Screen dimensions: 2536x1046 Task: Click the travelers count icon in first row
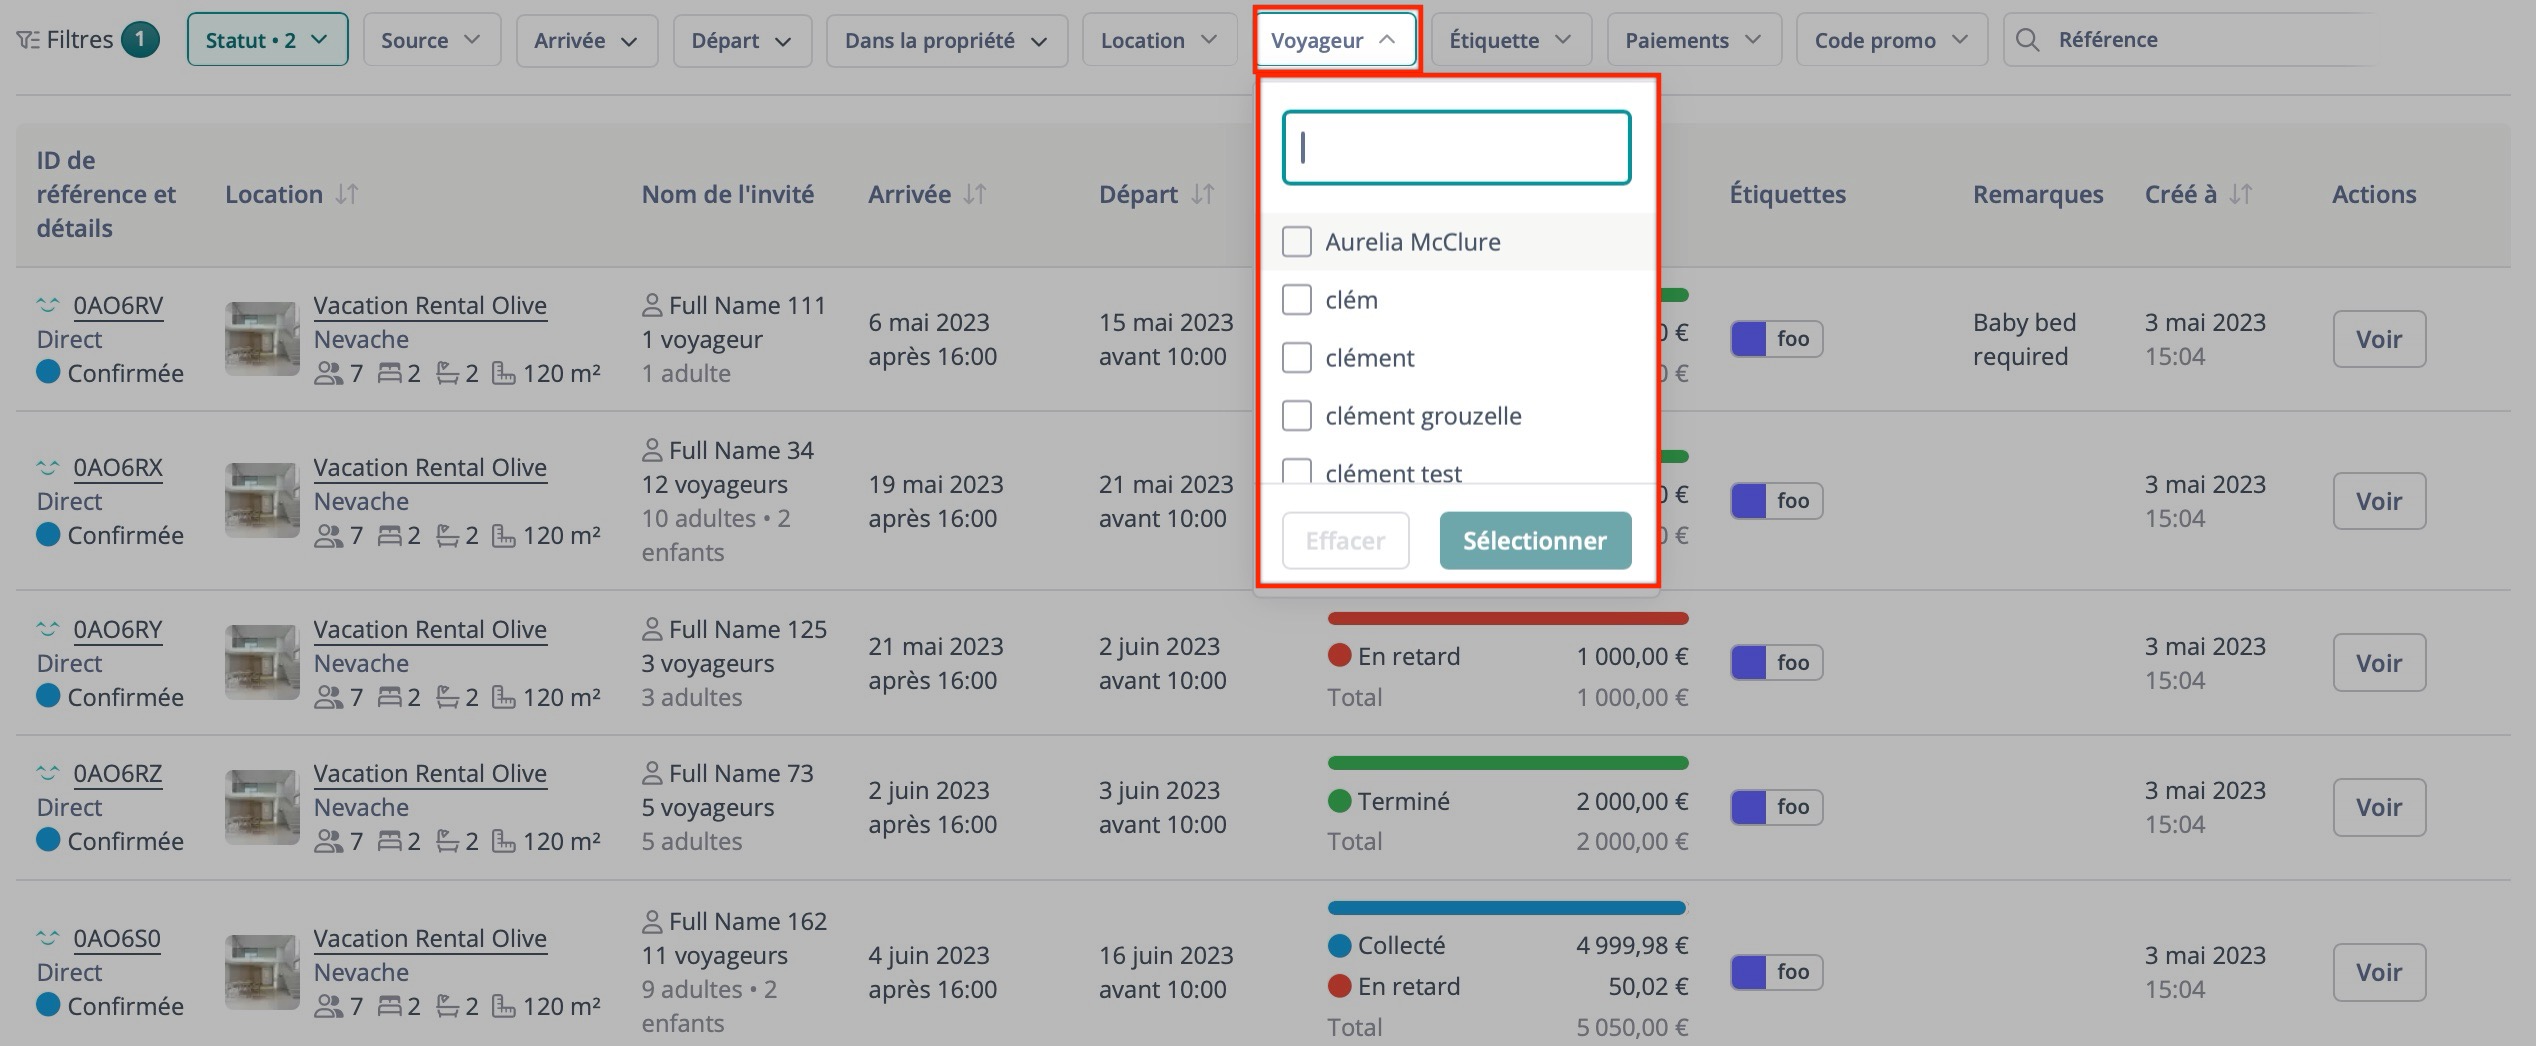pos(330,373)
